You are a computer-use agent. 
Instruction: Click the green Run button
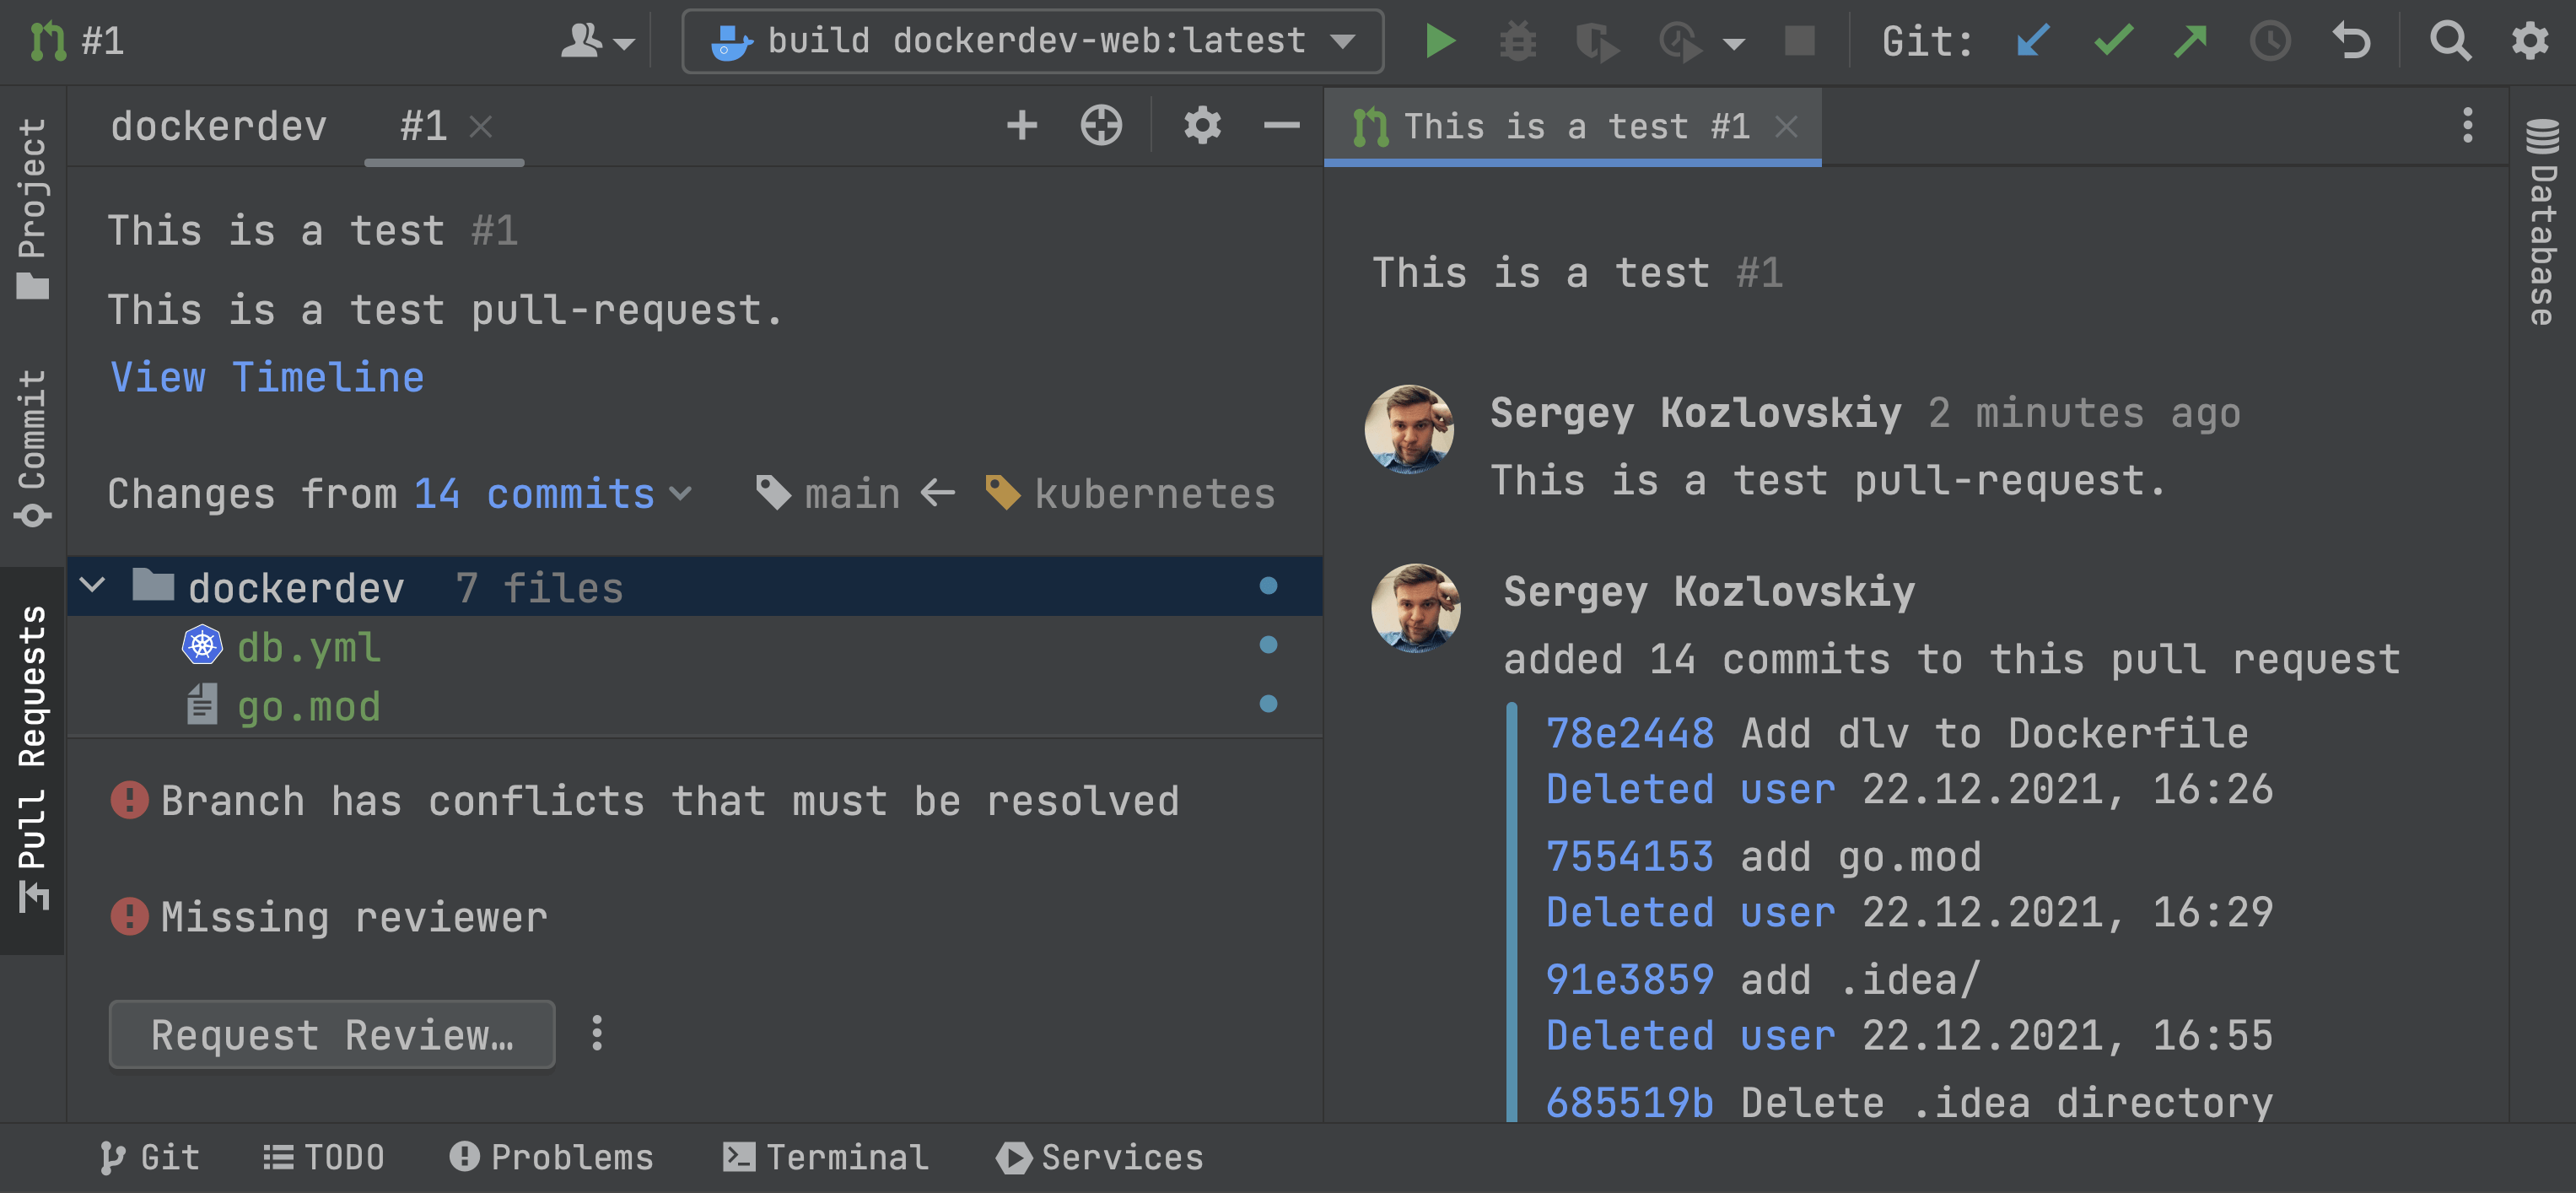tap(1439, 41)
